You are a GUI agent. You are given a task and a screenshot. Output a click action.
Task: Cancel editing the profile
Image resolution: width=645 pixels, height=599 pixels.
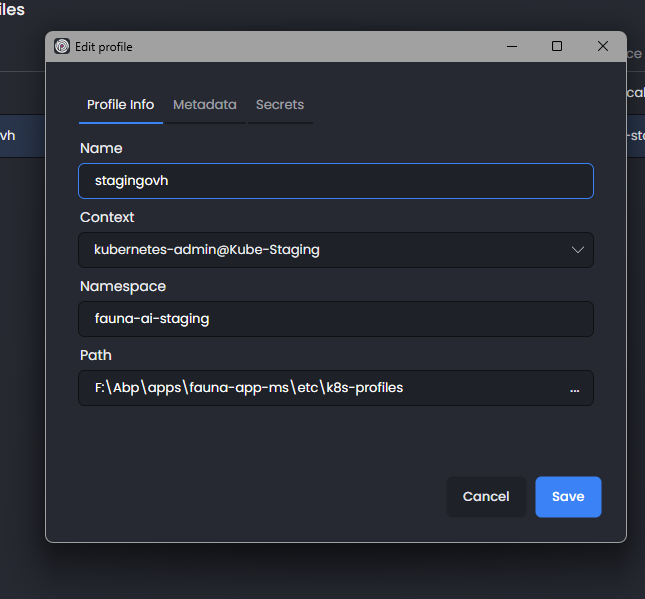486,497
